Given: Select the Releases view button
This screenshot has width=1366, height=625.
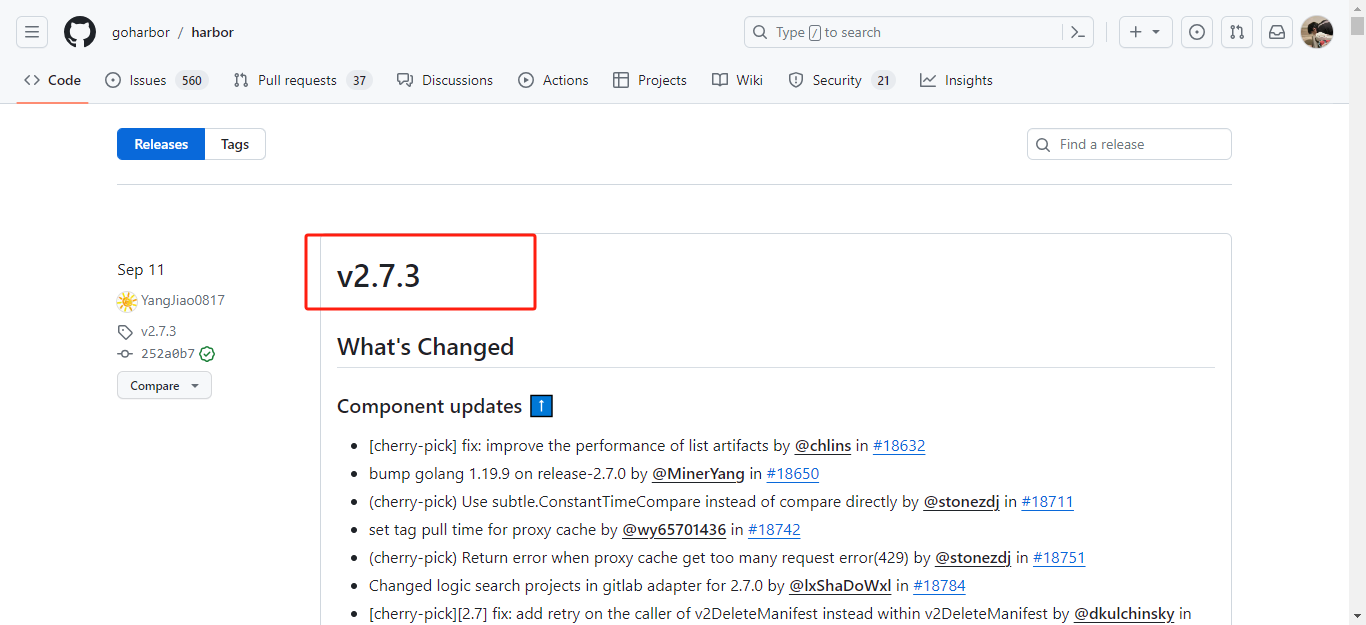Looking at the screenshot, I should pos(161,144).
